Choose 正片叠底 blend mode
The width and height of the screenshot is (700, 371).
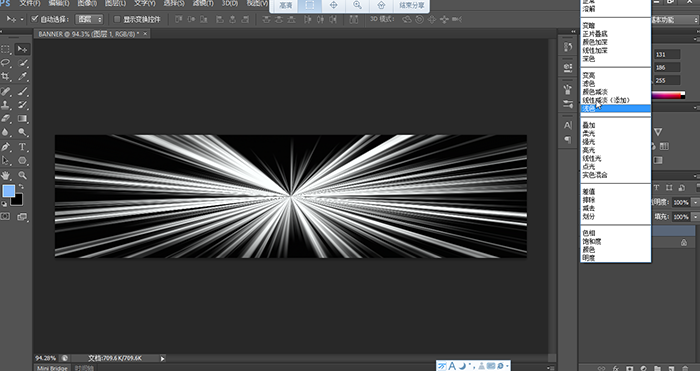tap(615, 34)
